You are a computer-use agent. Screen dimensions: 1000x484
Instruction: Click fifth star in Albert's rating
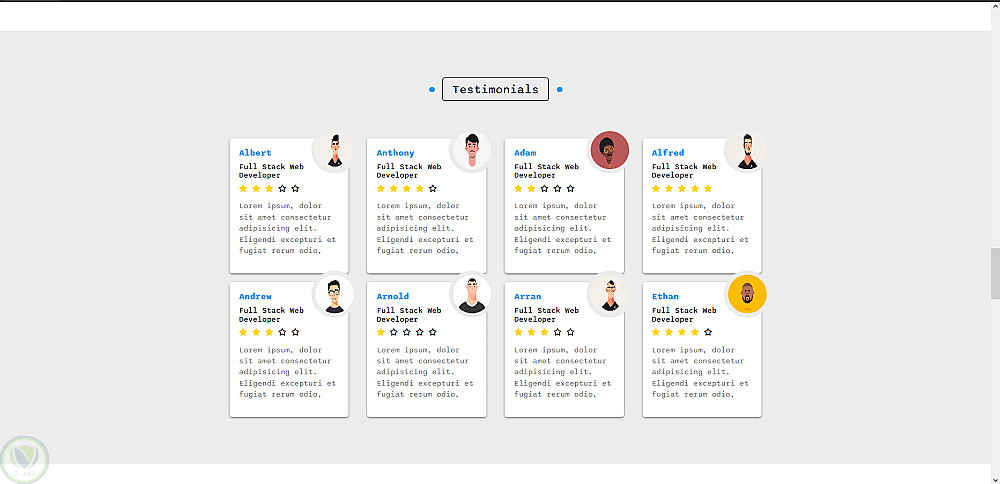[295, 188]
